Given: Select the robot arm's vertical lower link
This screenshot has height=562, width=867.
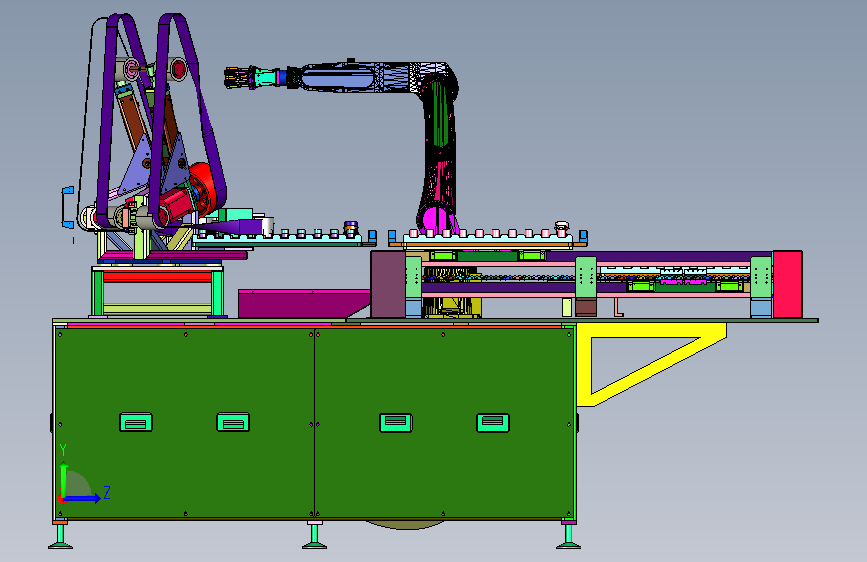Looking at the screenshot, I should coord(441,149).
